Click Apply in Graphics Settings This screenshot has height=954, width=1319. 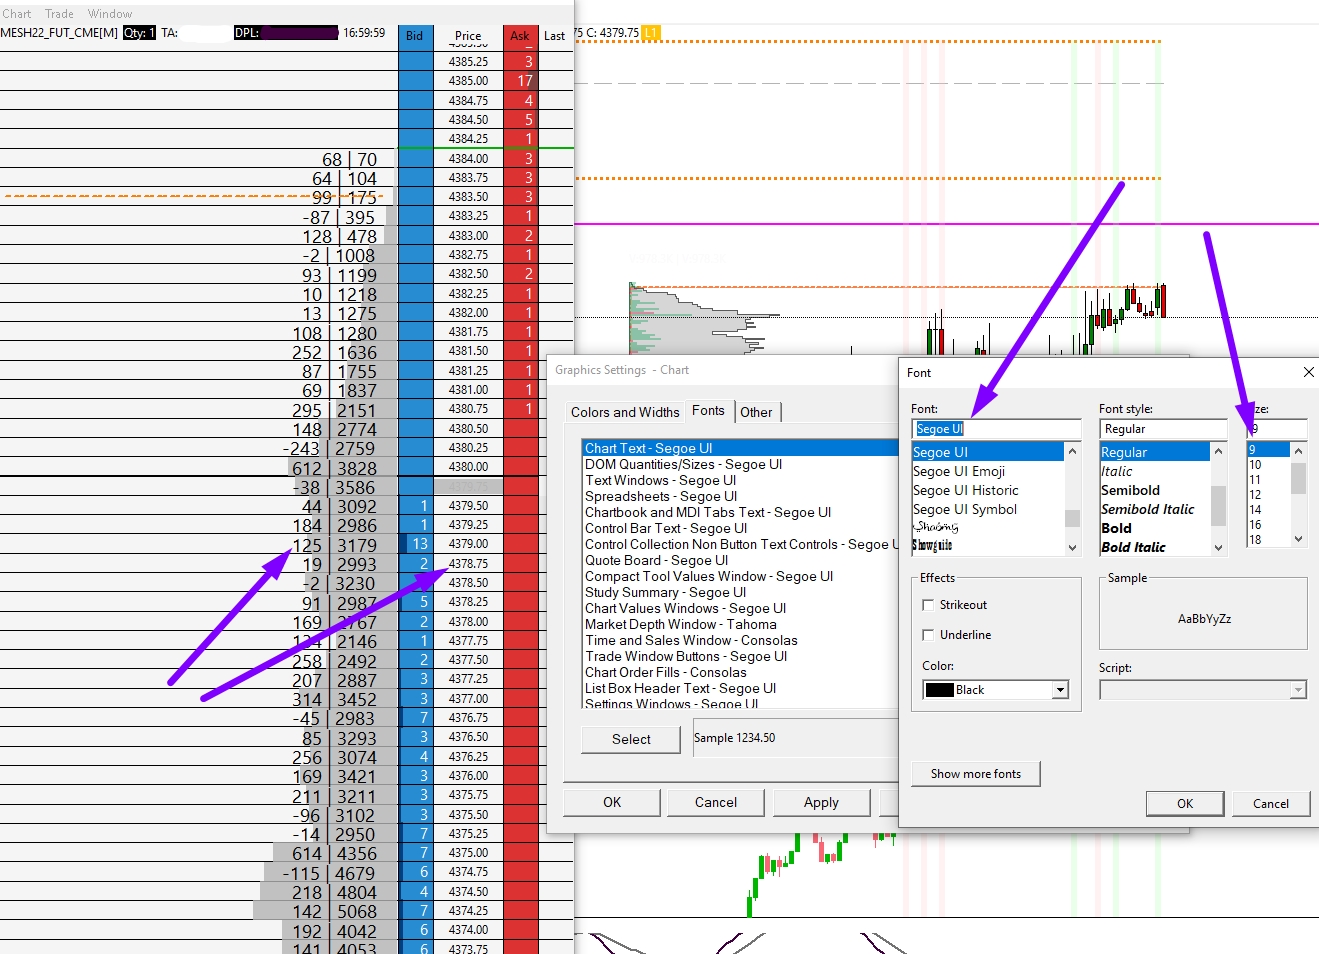(821, 802)
